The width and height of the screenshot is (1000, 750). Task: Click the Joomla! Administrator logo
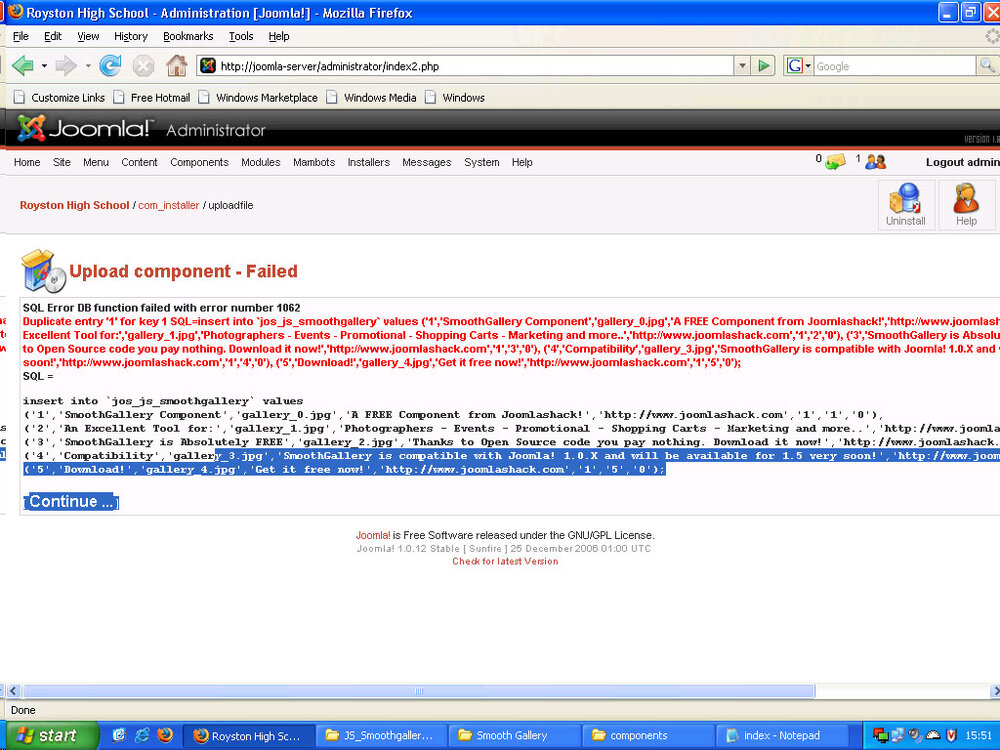click(141, 128)
